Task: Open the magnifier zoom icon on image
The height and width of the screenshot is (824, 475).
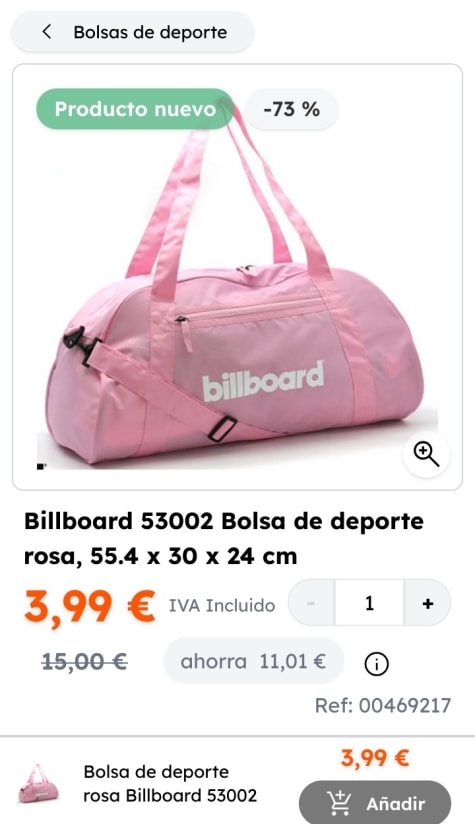Action: (x=426, y=454)
